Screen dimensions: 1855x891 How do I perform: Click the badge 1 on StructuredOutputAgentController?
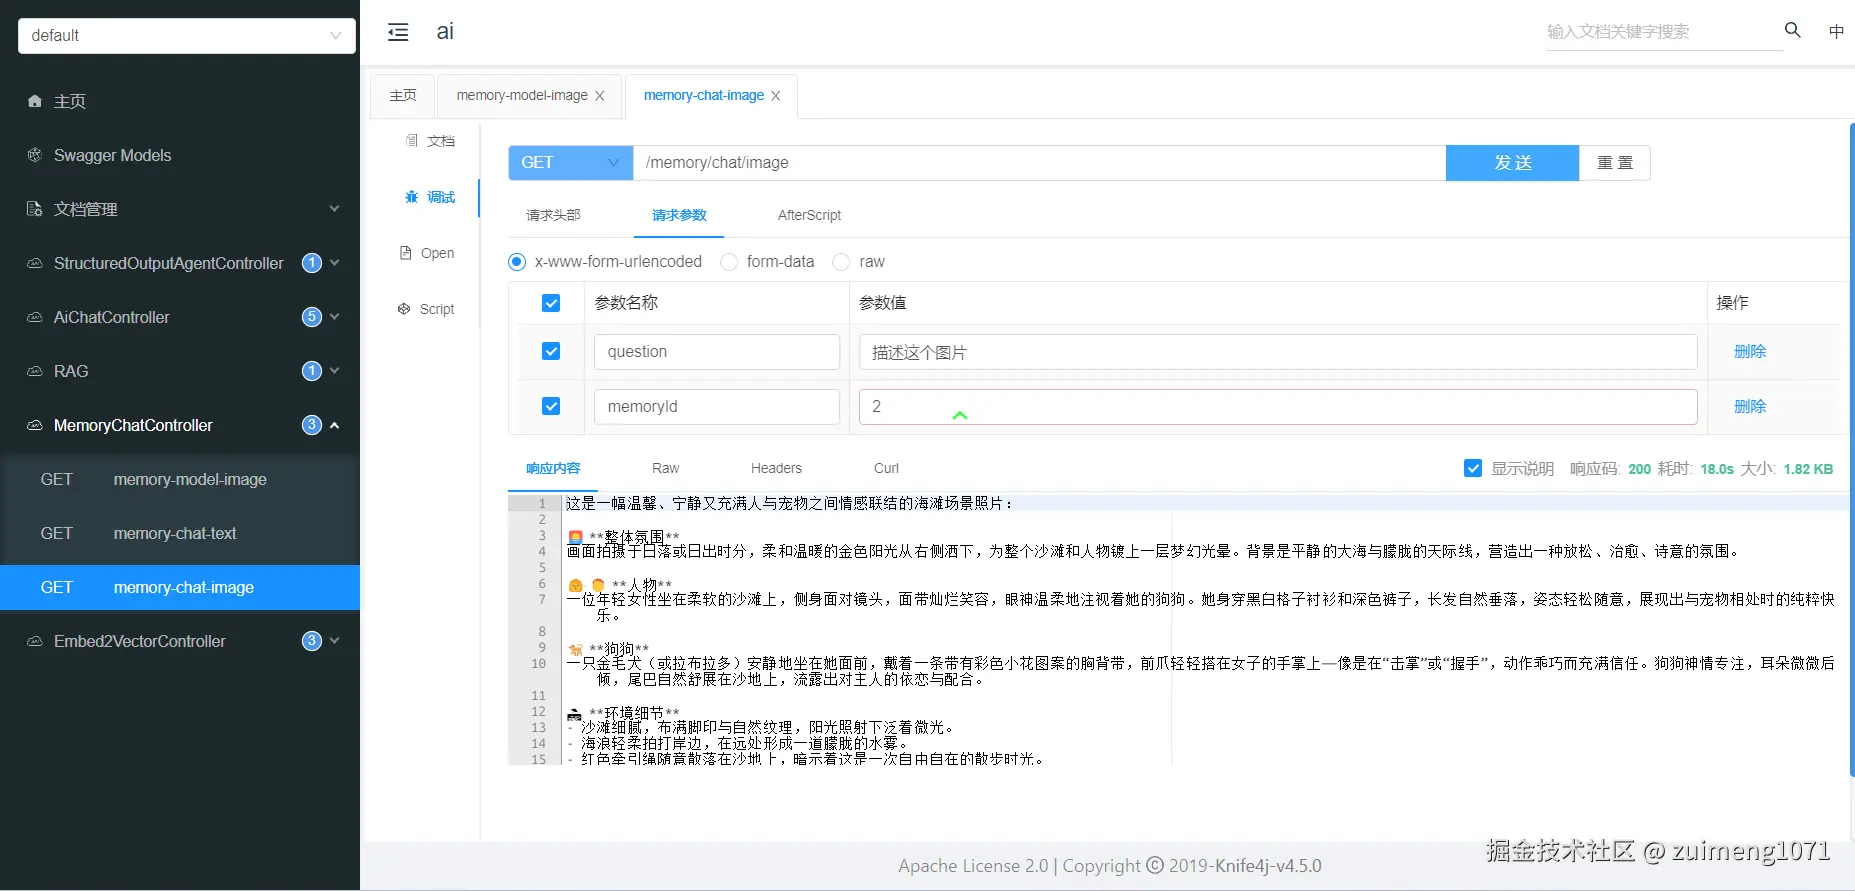[312, 263]
